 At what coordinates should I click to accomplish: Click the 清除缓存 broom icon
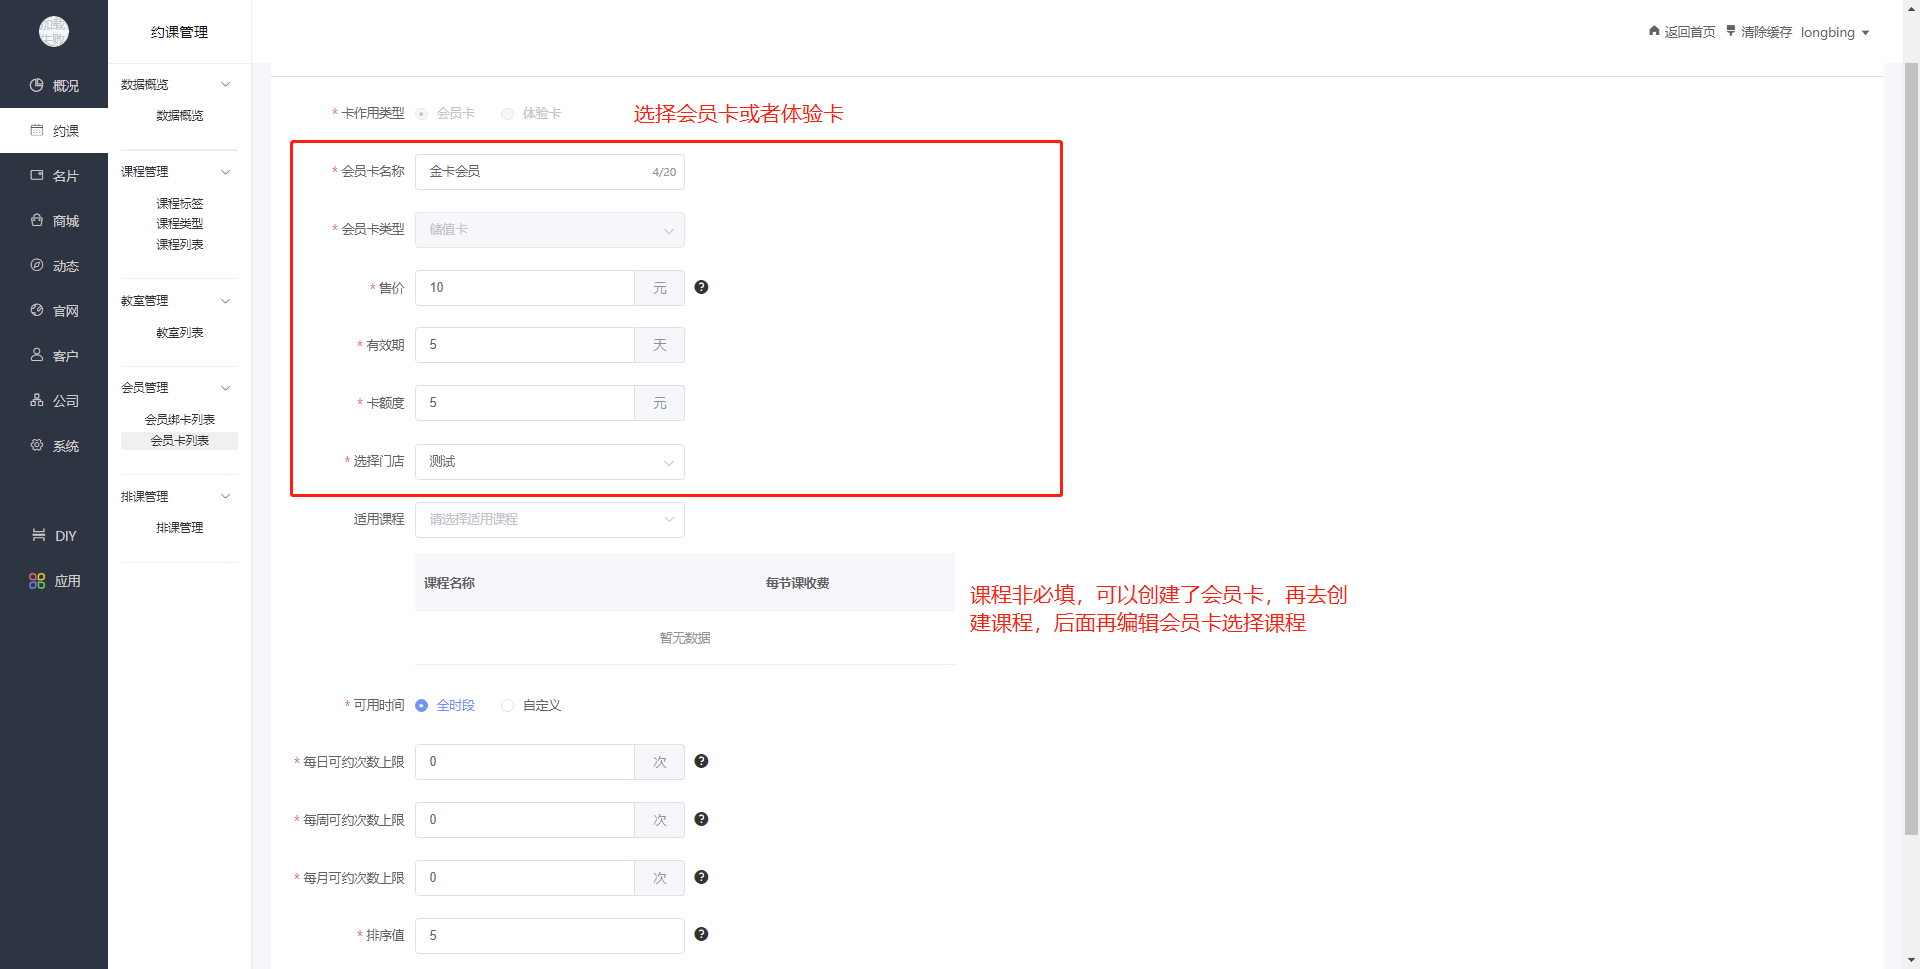click(x=1731, y=31)
